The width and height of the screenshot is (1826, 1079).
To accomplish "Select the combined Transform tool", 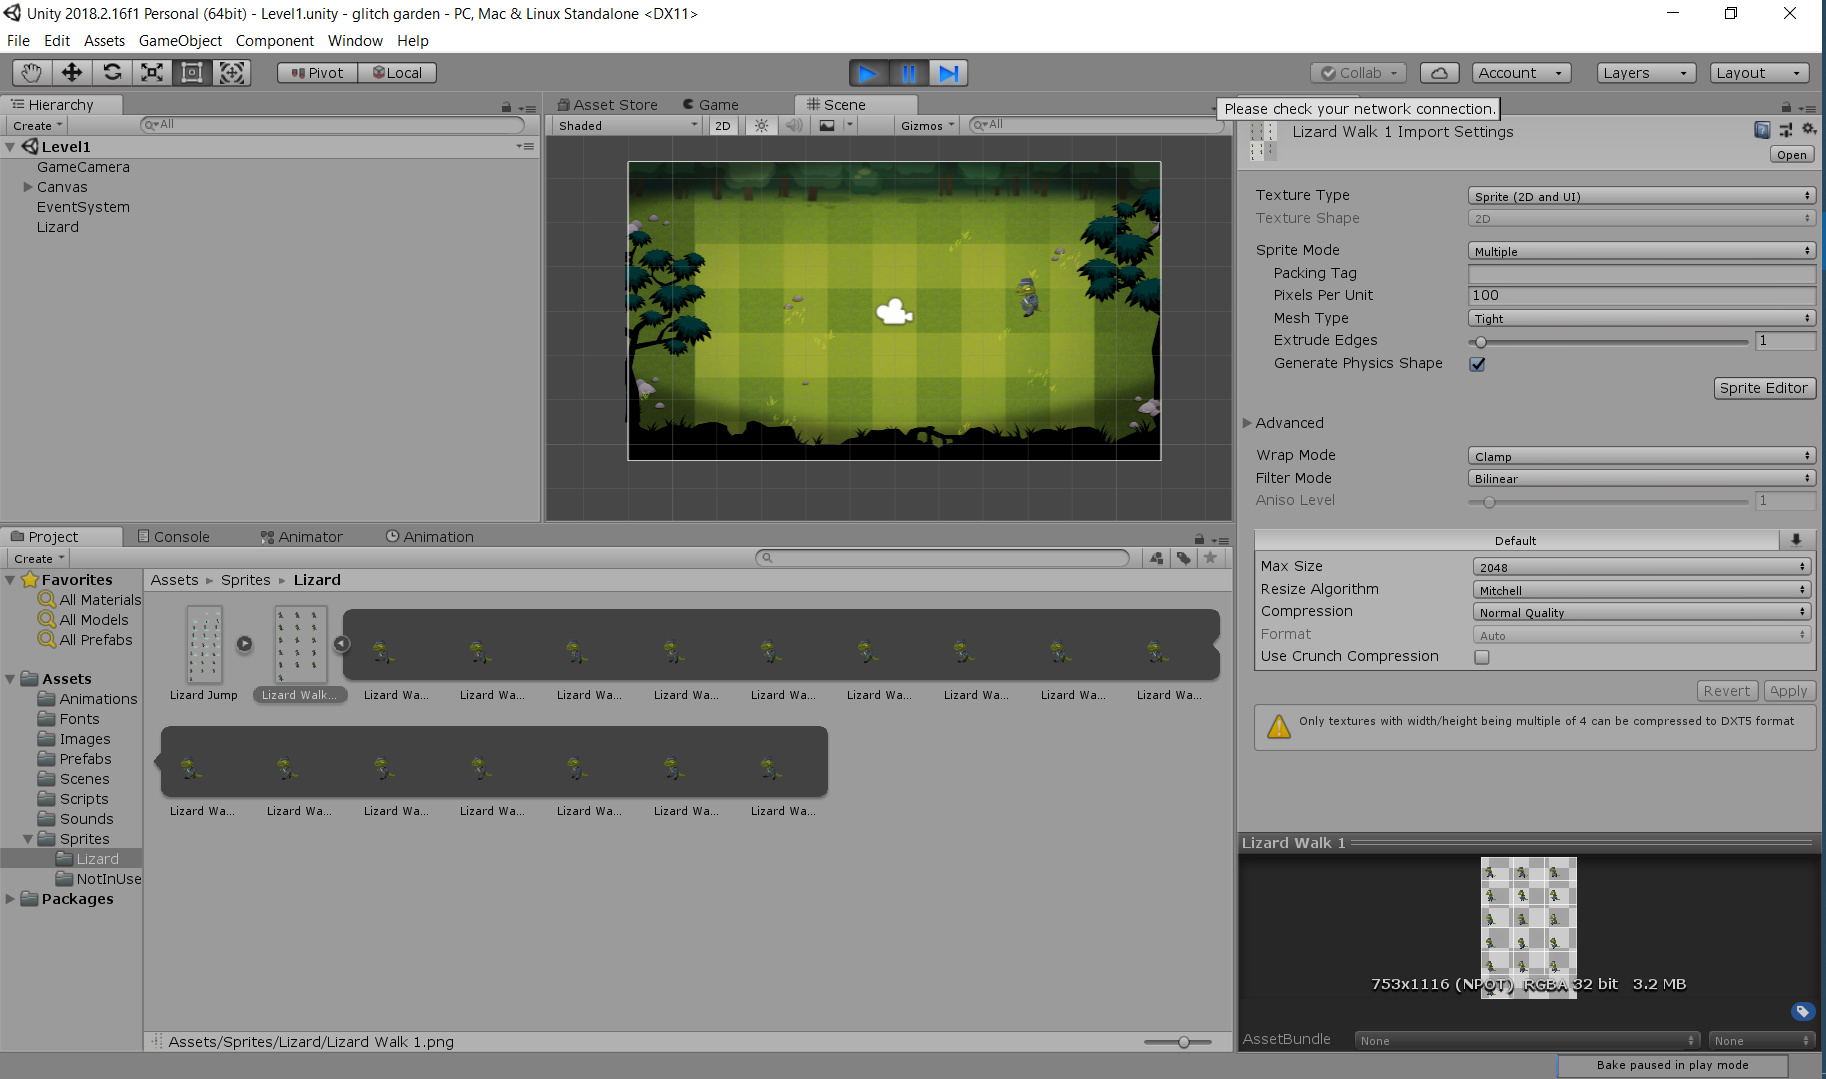I will 232,73.
